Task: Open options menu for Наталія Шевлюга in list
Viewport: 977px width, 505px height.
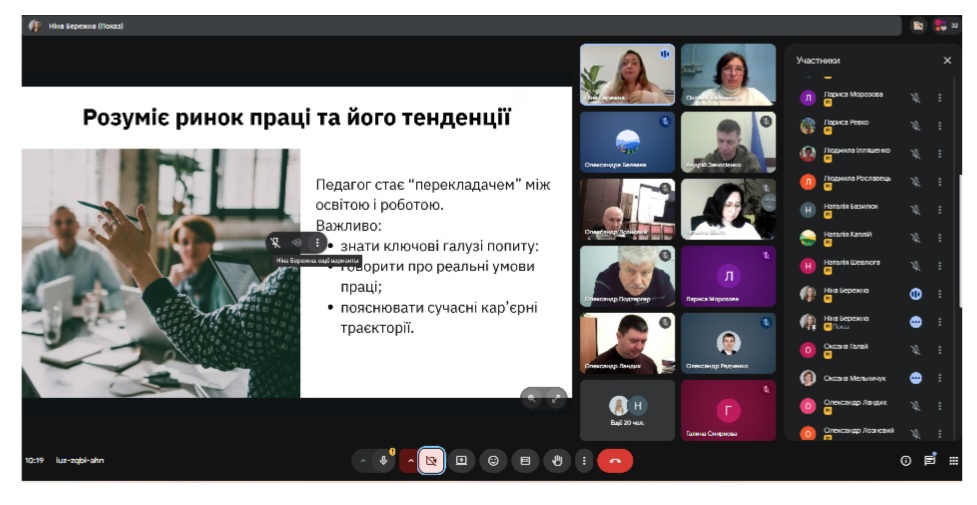Action: point(939,266)
